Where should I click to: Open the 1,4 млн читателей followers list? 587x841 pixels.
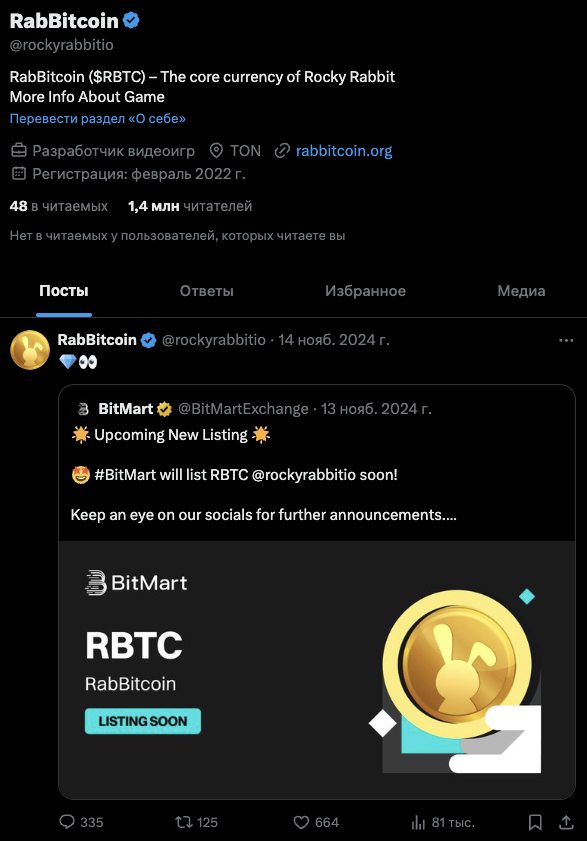click(190, 206)
